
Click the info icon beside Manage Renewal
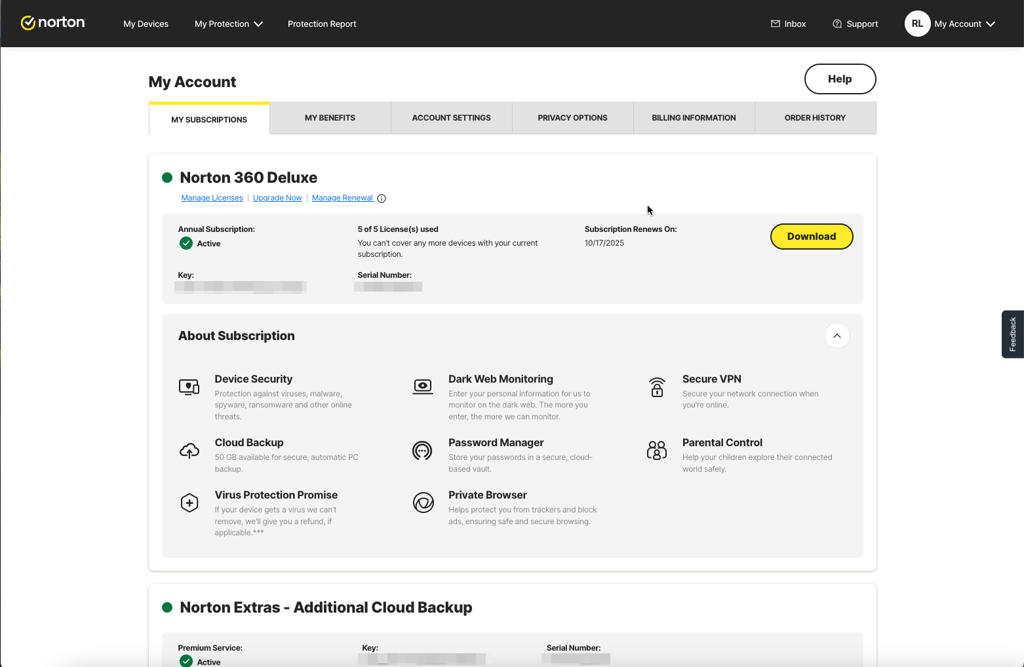coord(381,199)
